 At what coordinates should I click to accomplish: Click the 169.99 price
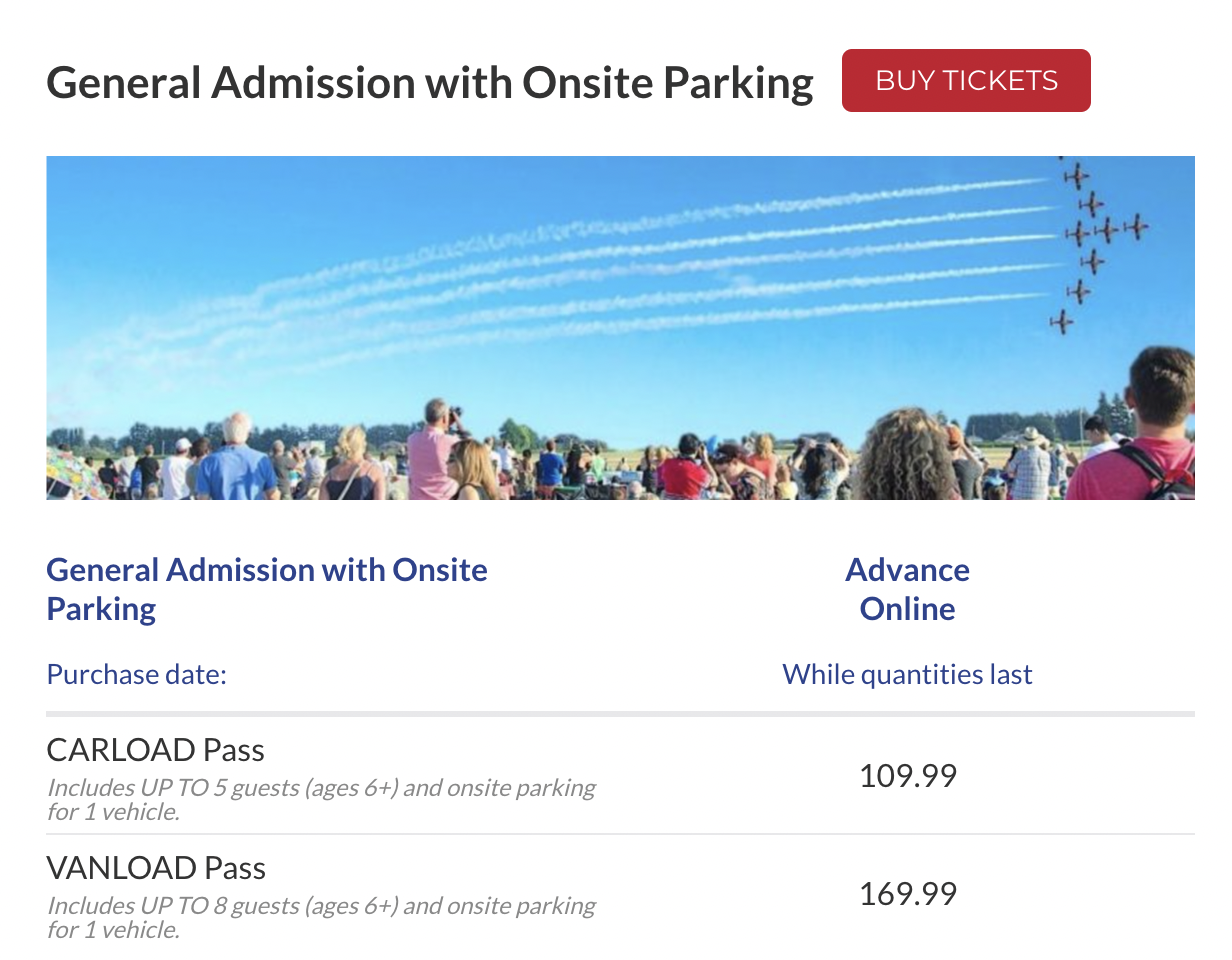pos(908,894)
